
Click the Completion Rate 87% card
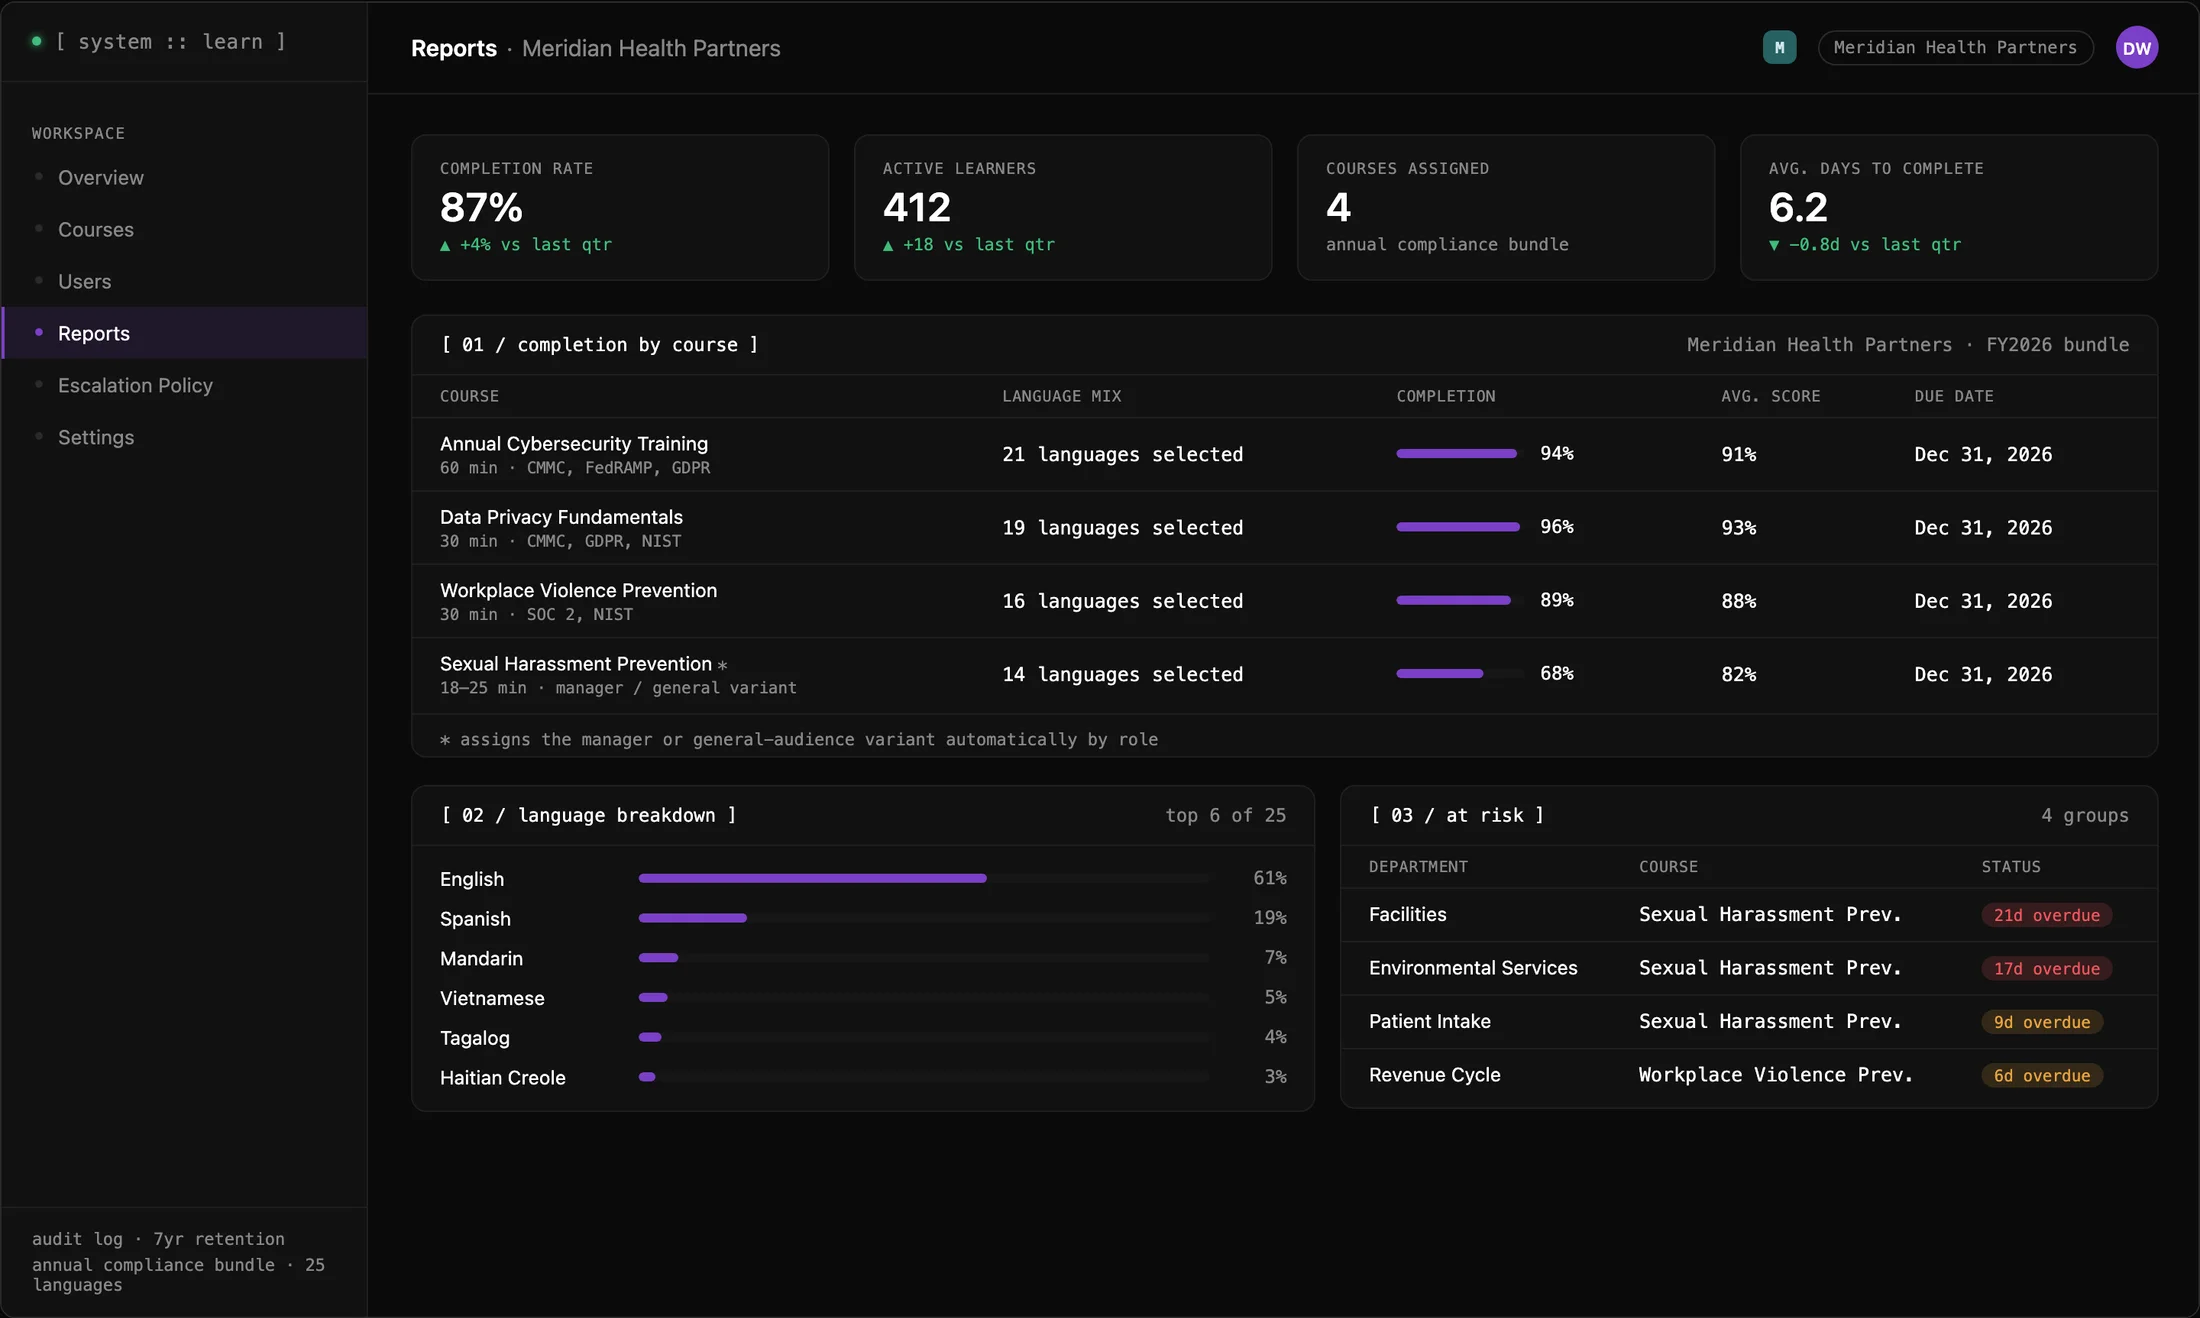(x=620, y=207)
